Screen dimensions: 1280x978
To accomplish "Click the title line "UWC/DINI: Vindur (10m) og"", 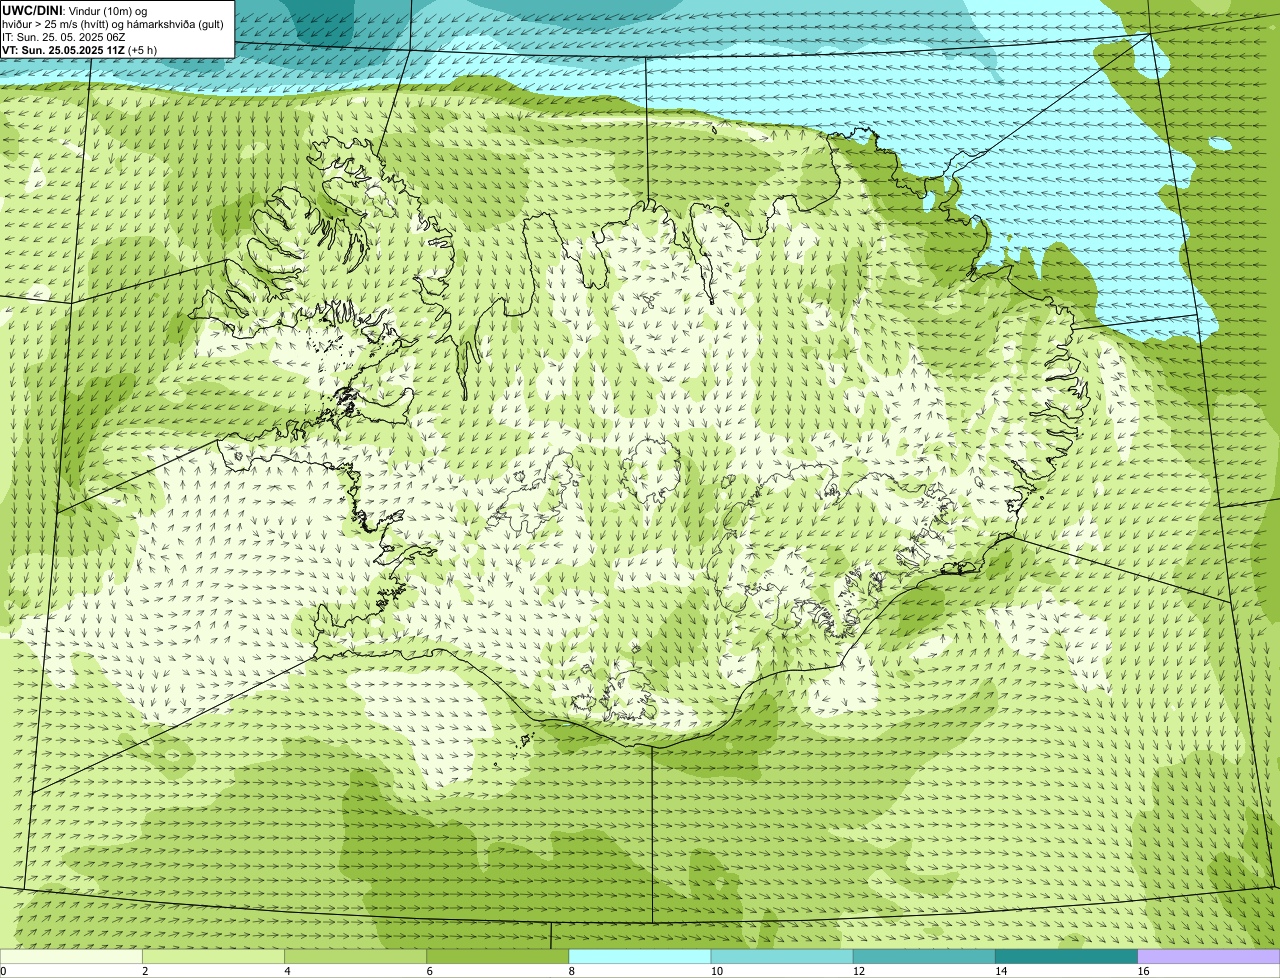I will pyautogui.click(x=75, y=10).
